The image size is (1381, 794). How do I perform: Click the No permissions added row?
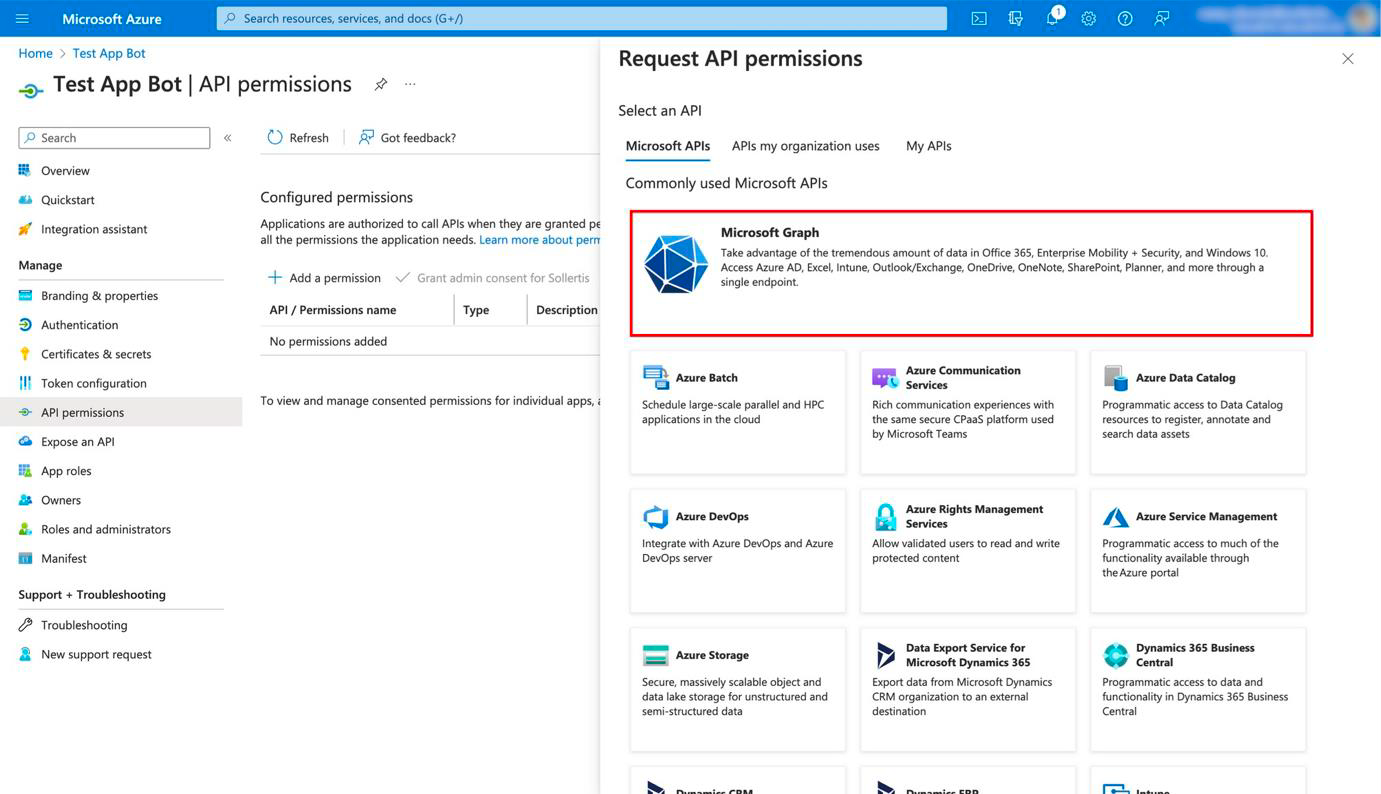[x=430, y=341]
